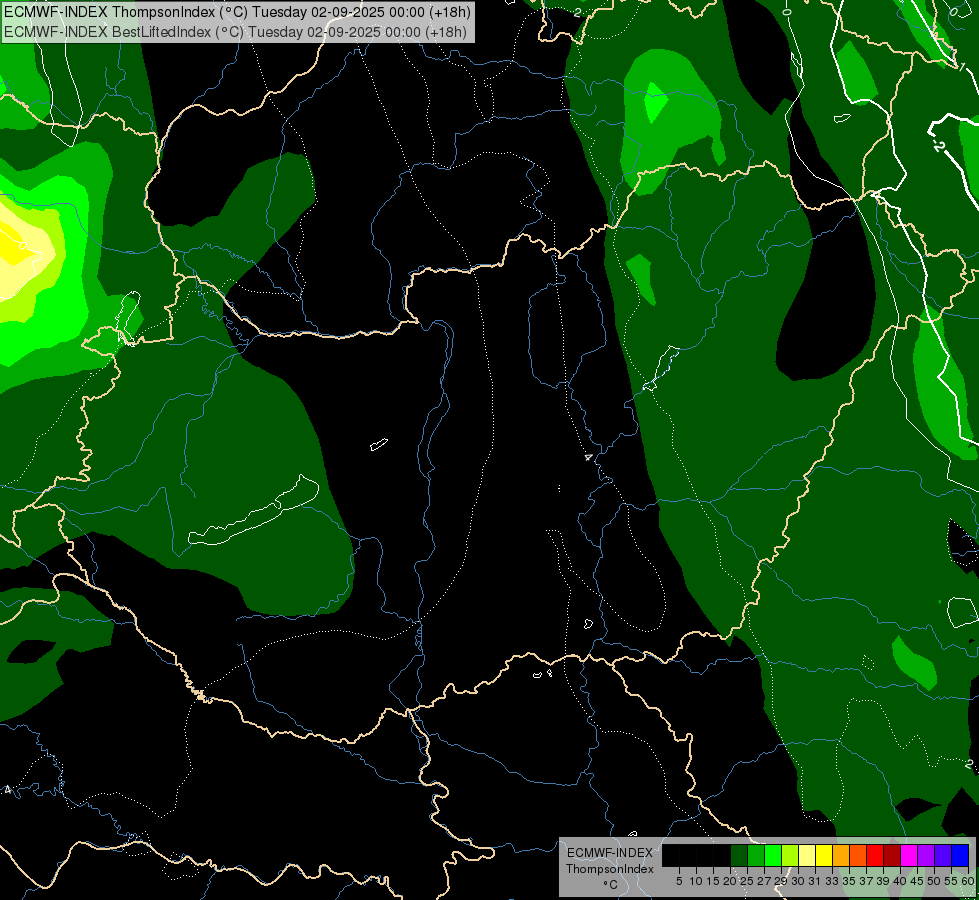Click legend tick value 40
Image resolution: width=979 pixels, height=900 pixels.
pyautogui.click(x=900, y=881)
